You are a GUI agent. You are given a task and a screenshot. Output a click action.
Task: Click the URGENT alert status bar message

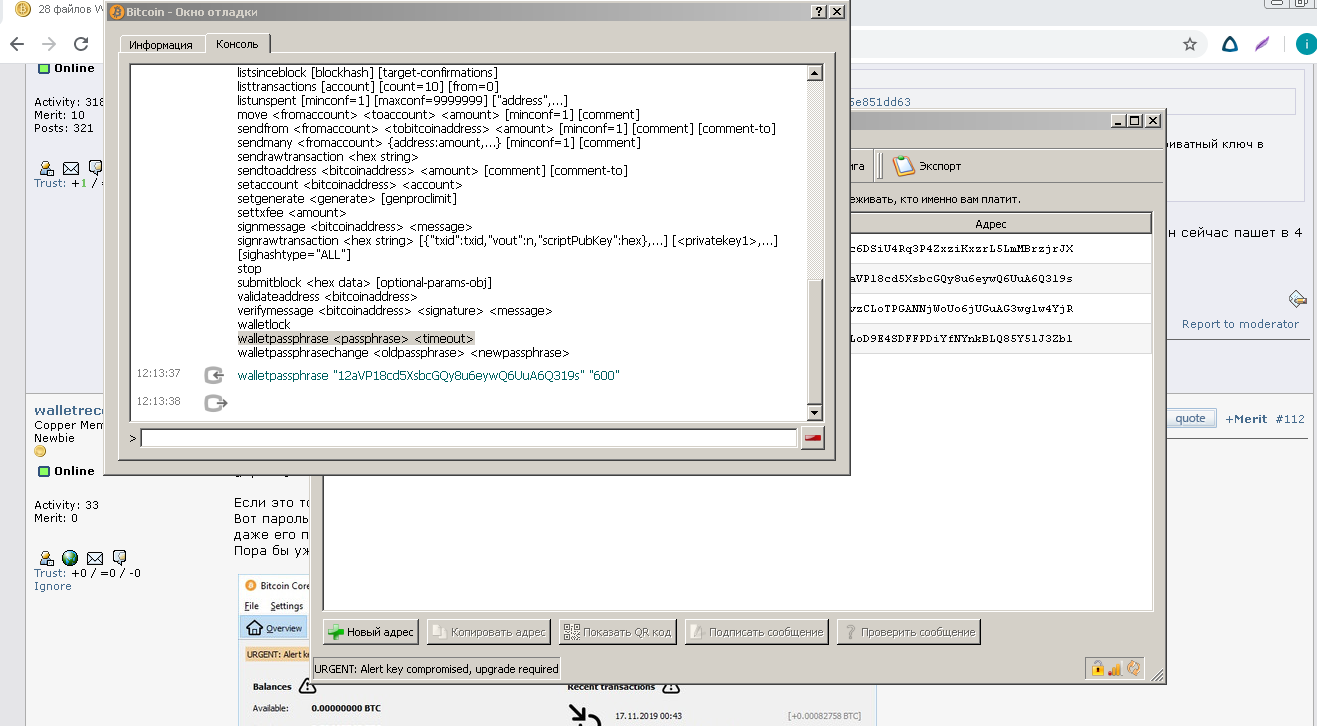[436, 669]
